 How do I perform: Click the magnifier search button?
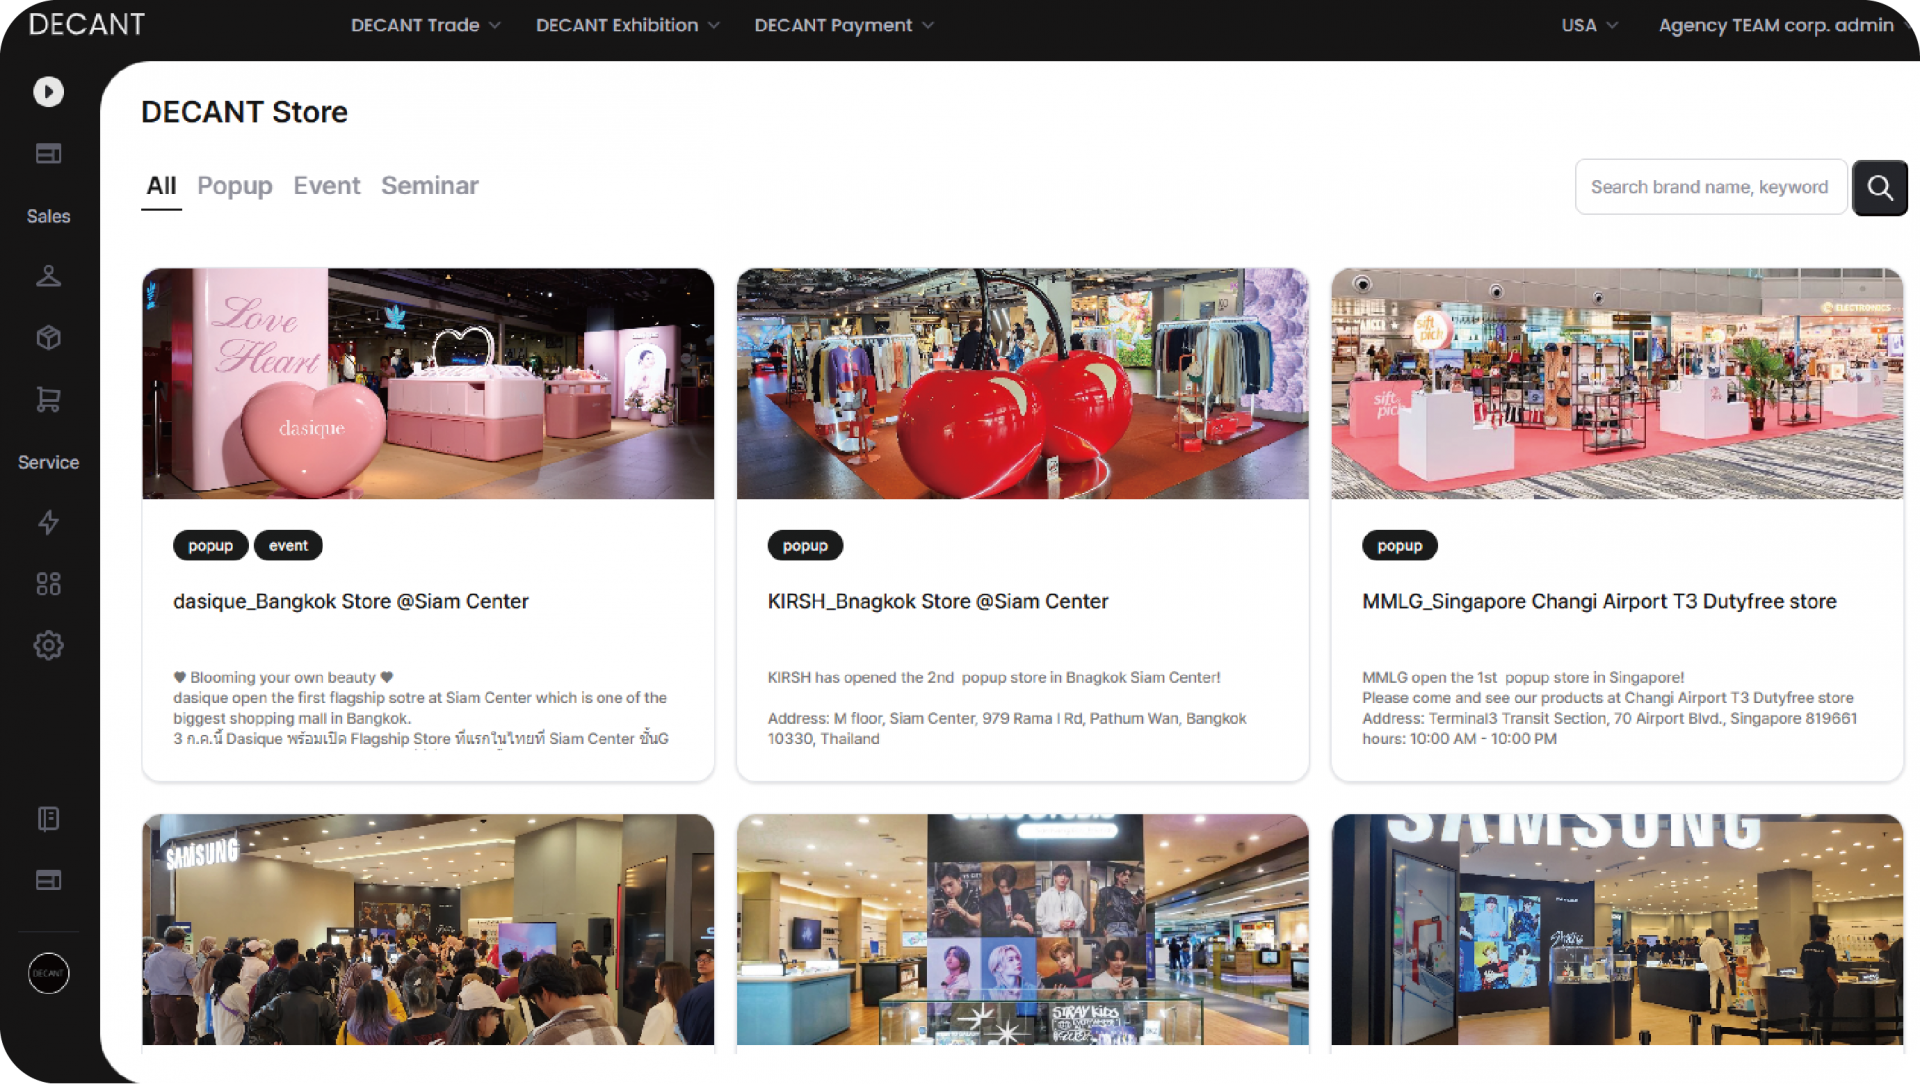[1879, 187]
